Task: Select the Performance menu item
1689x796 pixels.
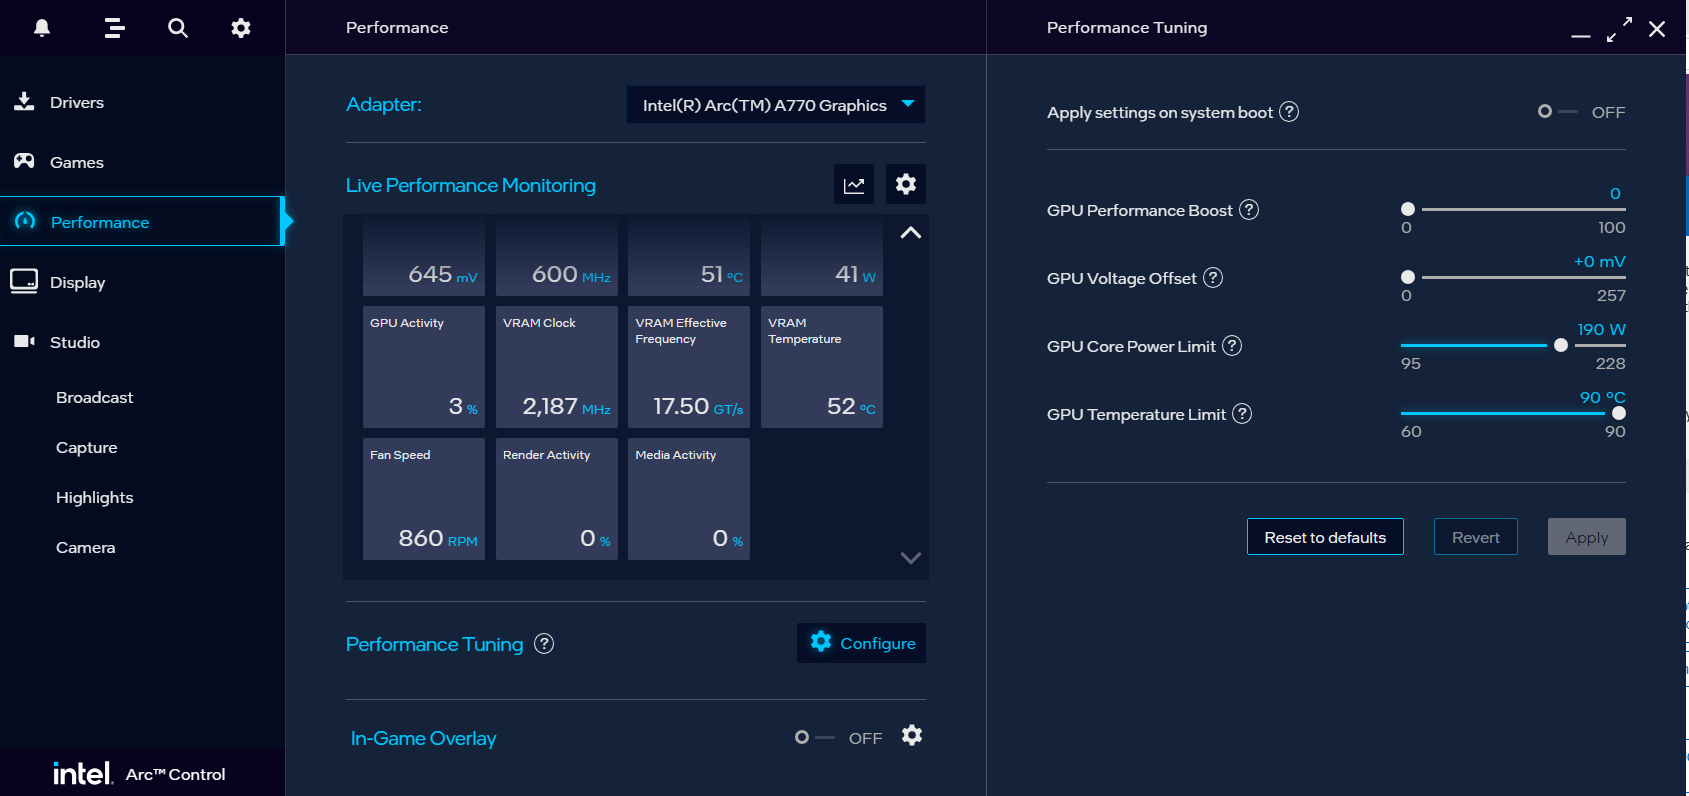Action: pyautogui.click(x=142, y=221)
